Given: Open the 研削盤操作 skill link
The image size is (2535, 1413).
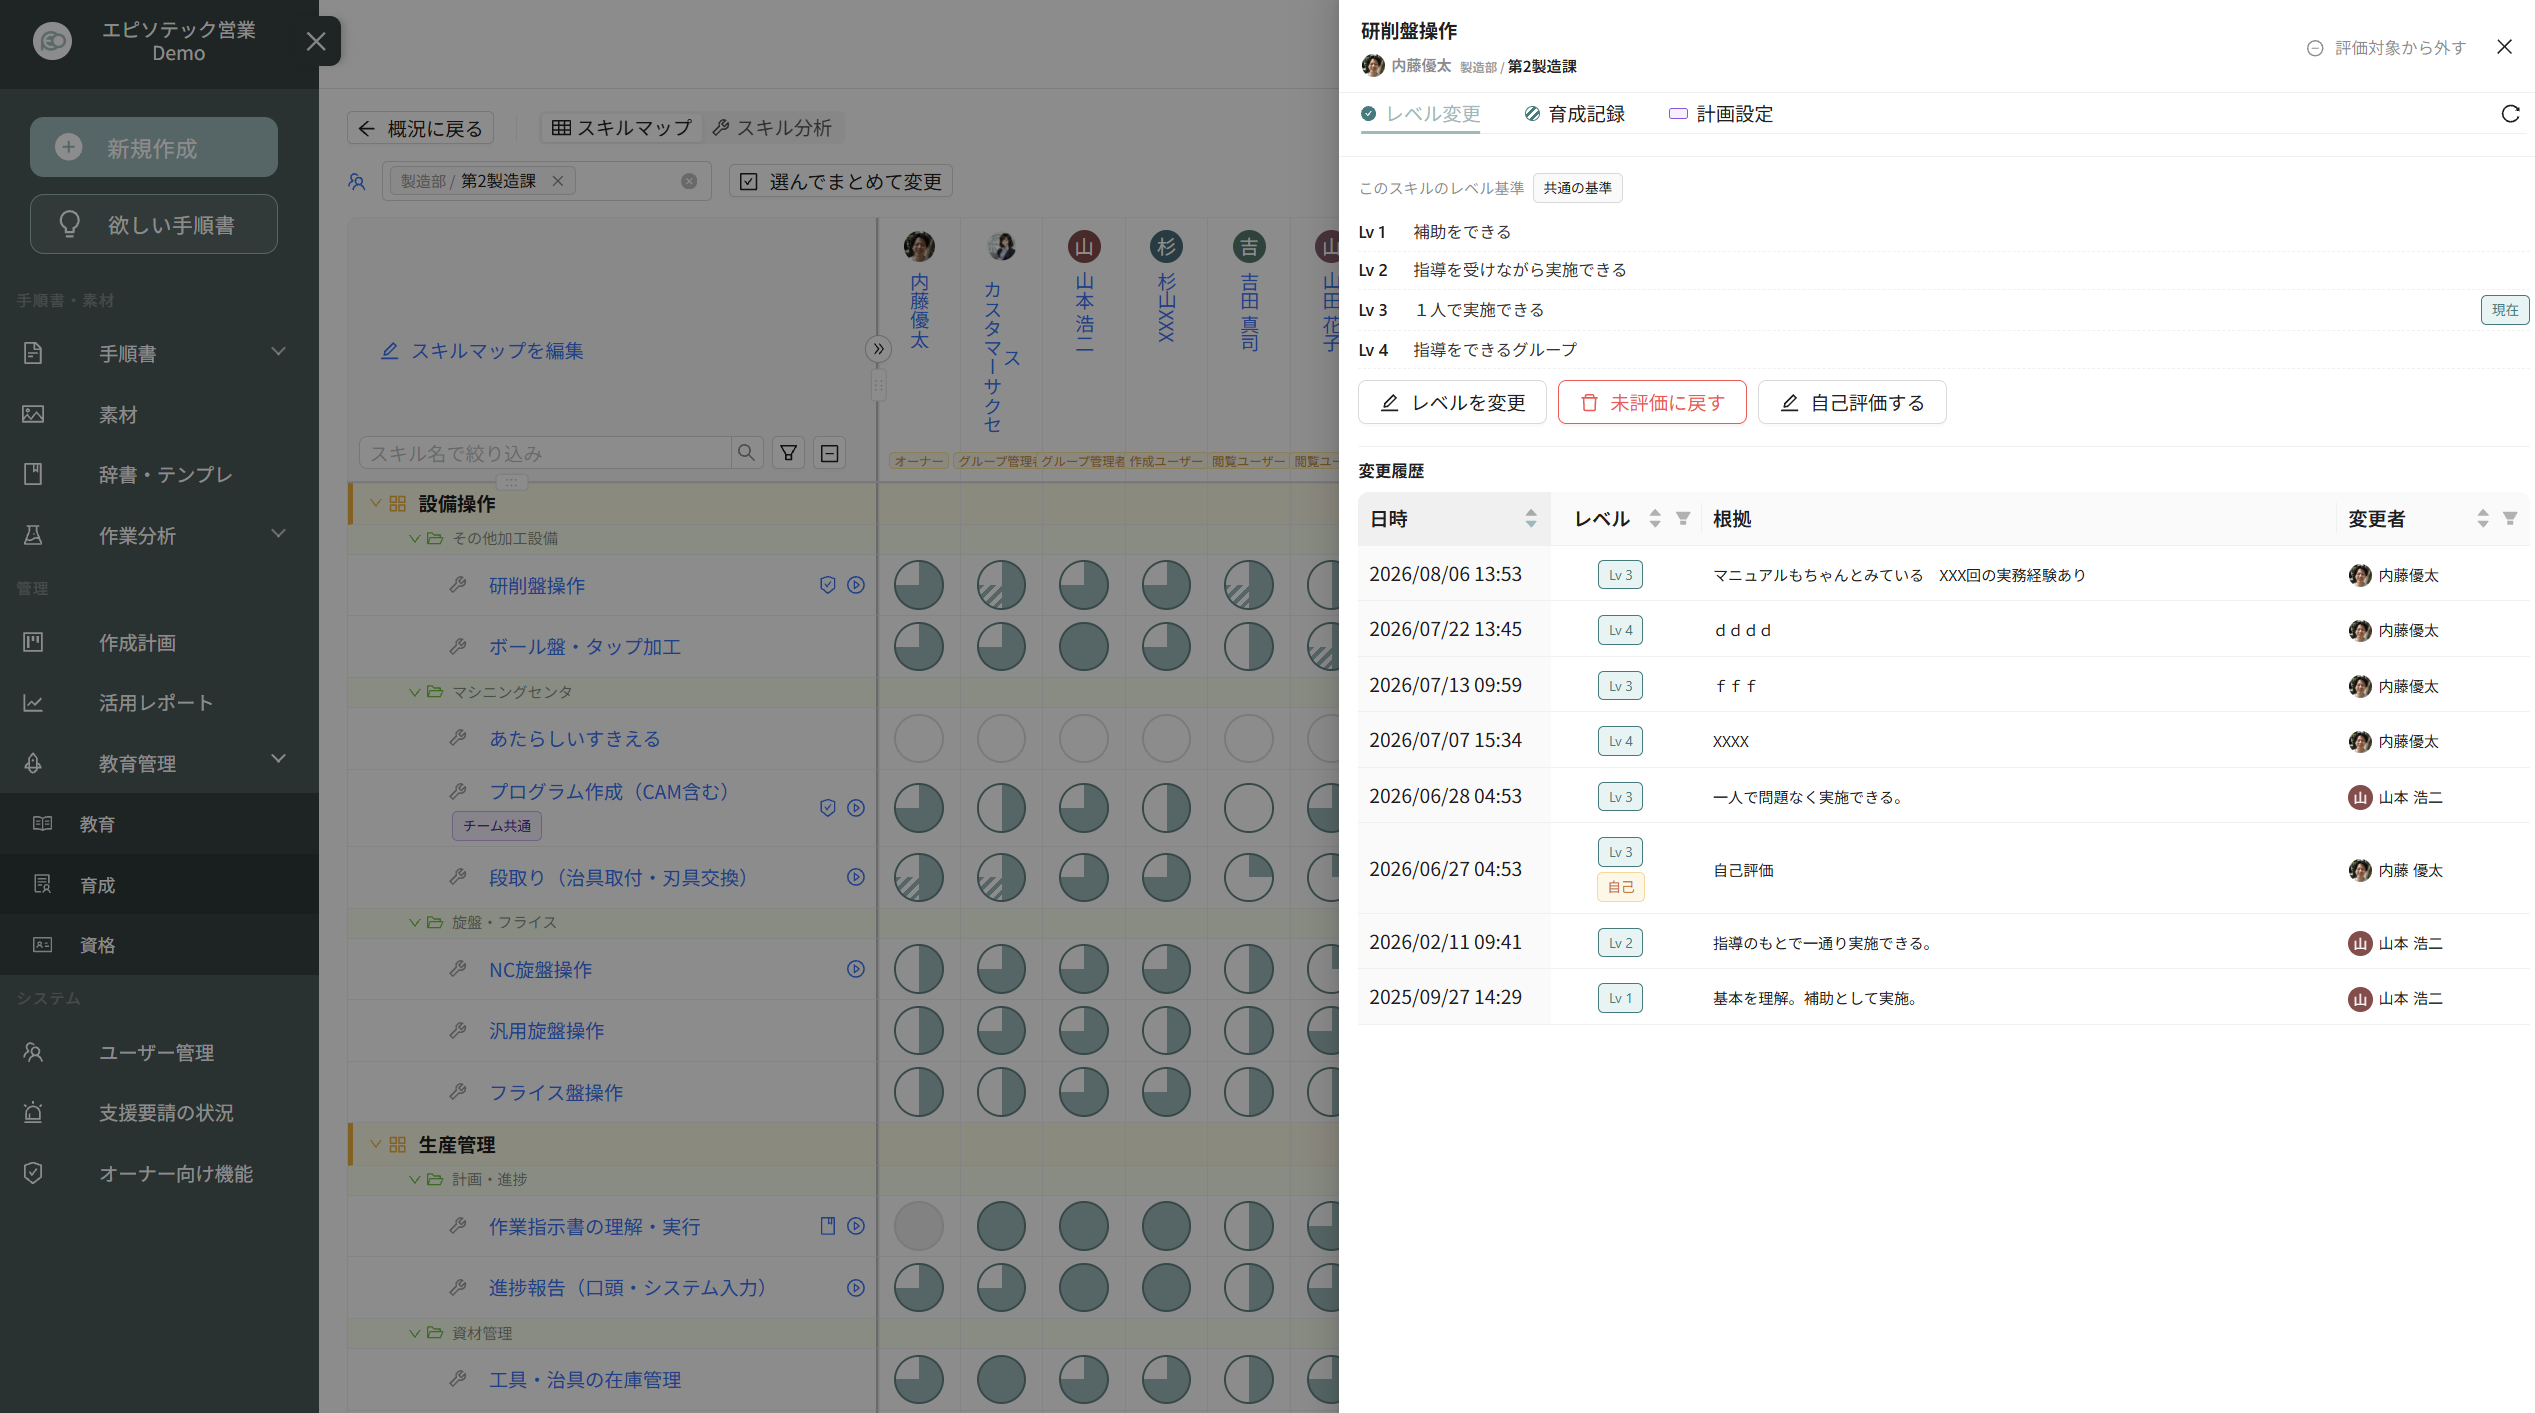Looking at the screenshot, I should (537, 585).
